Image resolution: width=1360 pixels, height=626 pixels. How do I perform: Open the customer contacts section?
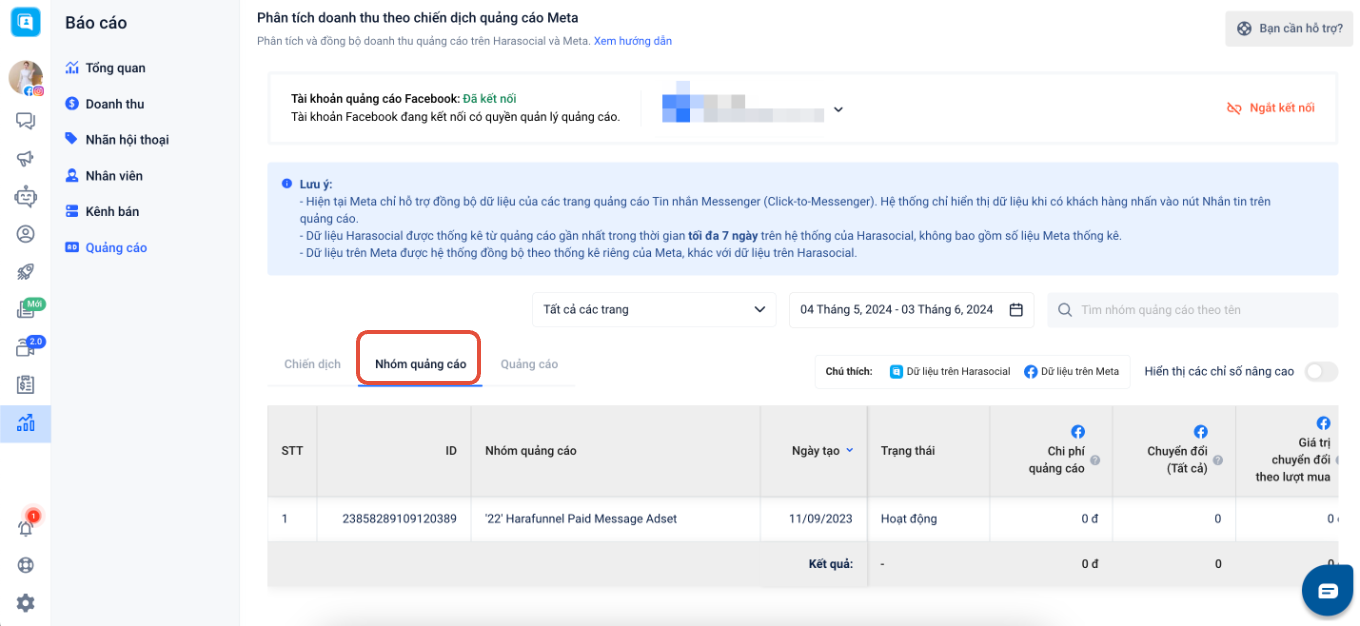tap(25, 233)
